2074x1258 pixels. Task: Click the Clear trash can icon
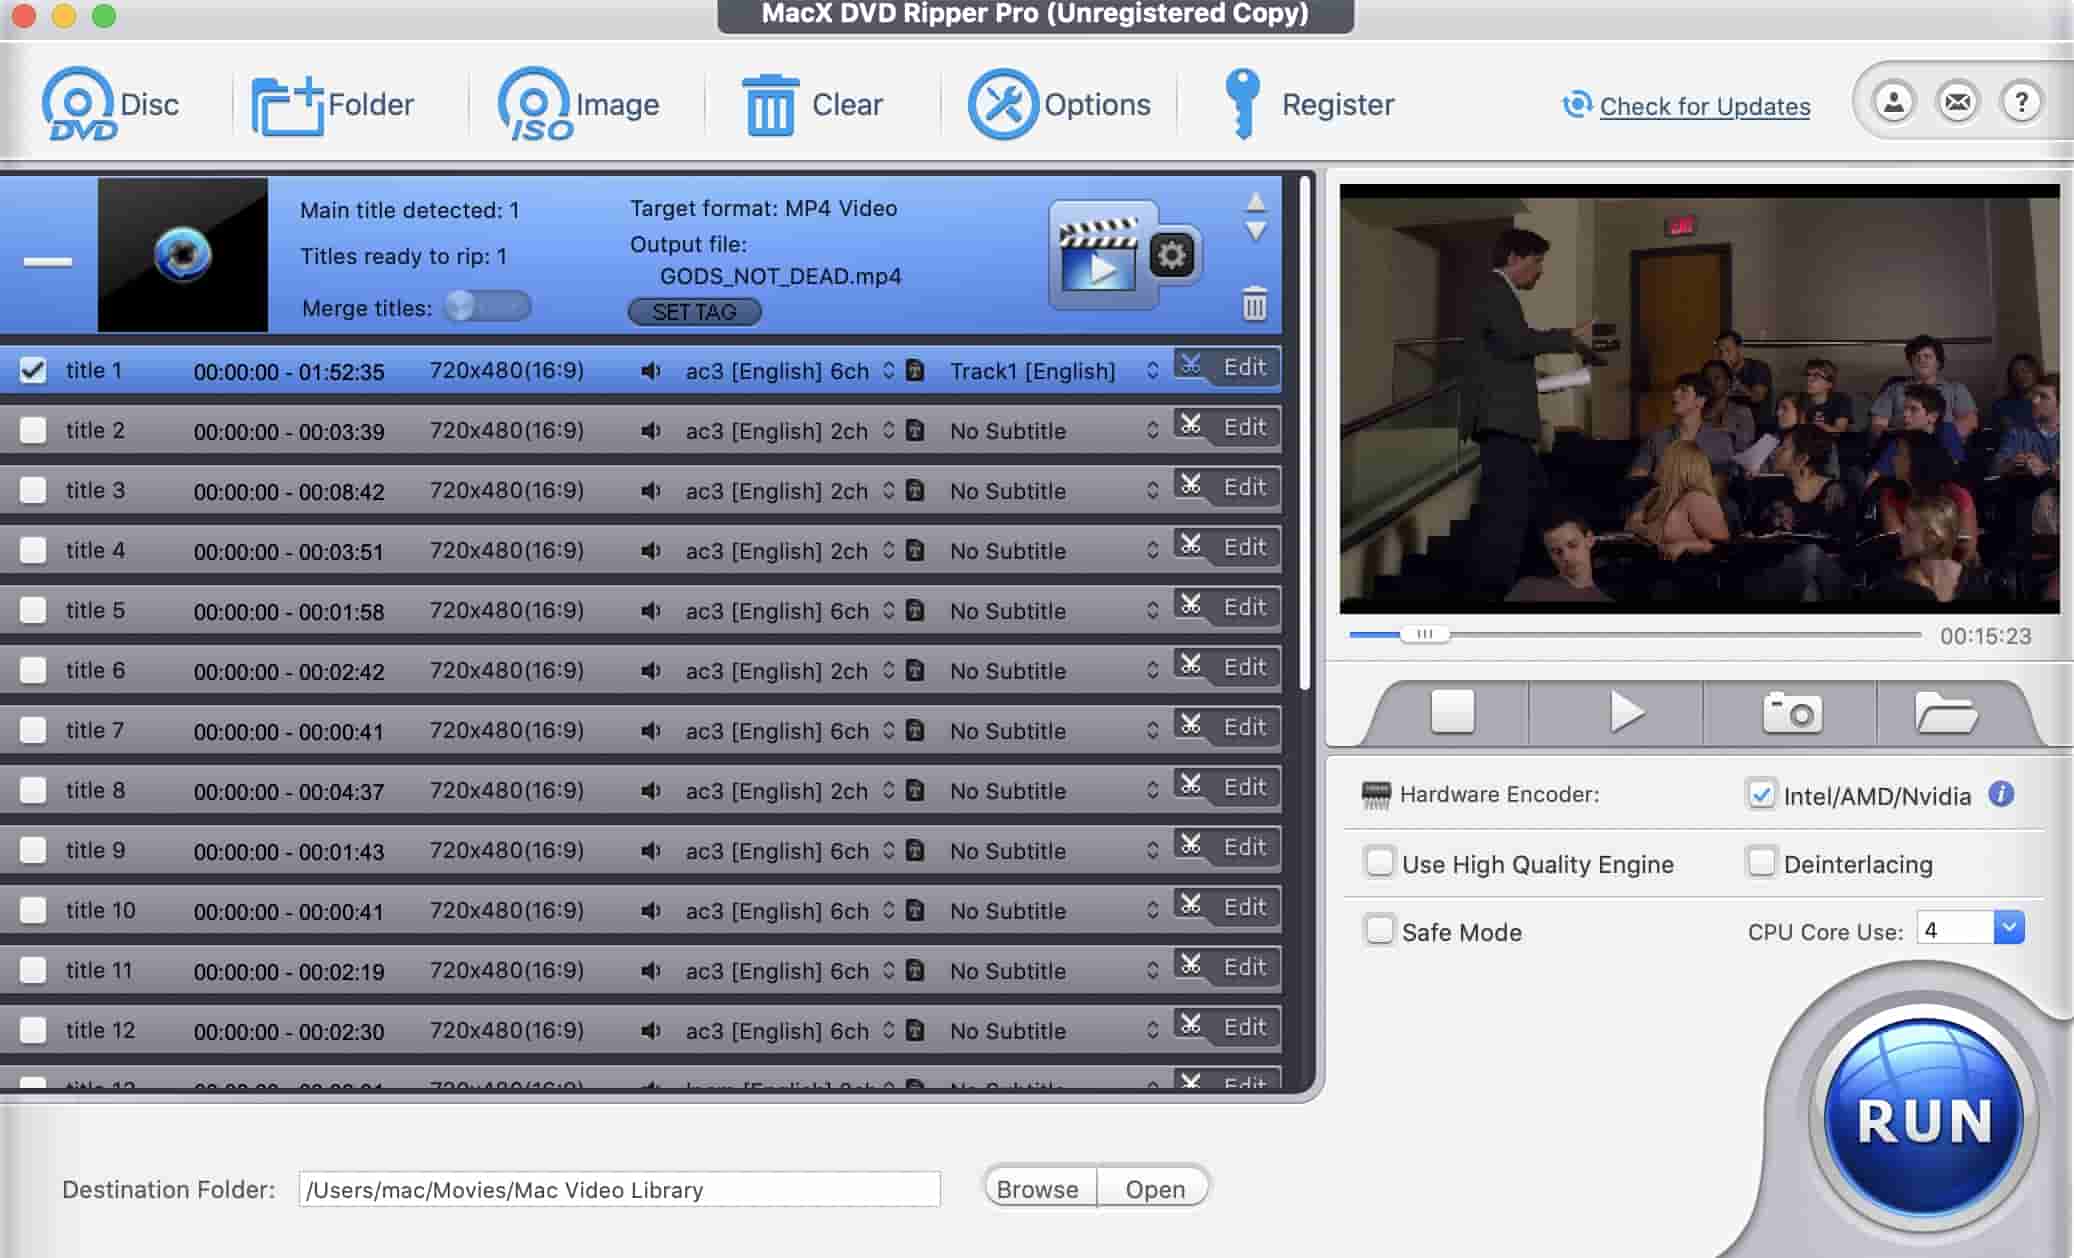pos(769,104)
